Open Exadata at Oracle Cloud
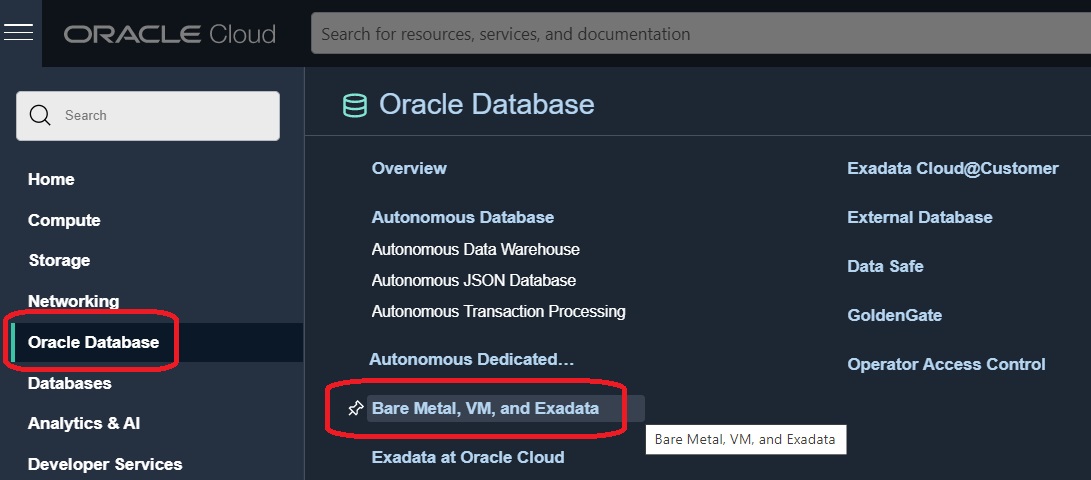1091x480 pixels. click(x=468, y=458)
